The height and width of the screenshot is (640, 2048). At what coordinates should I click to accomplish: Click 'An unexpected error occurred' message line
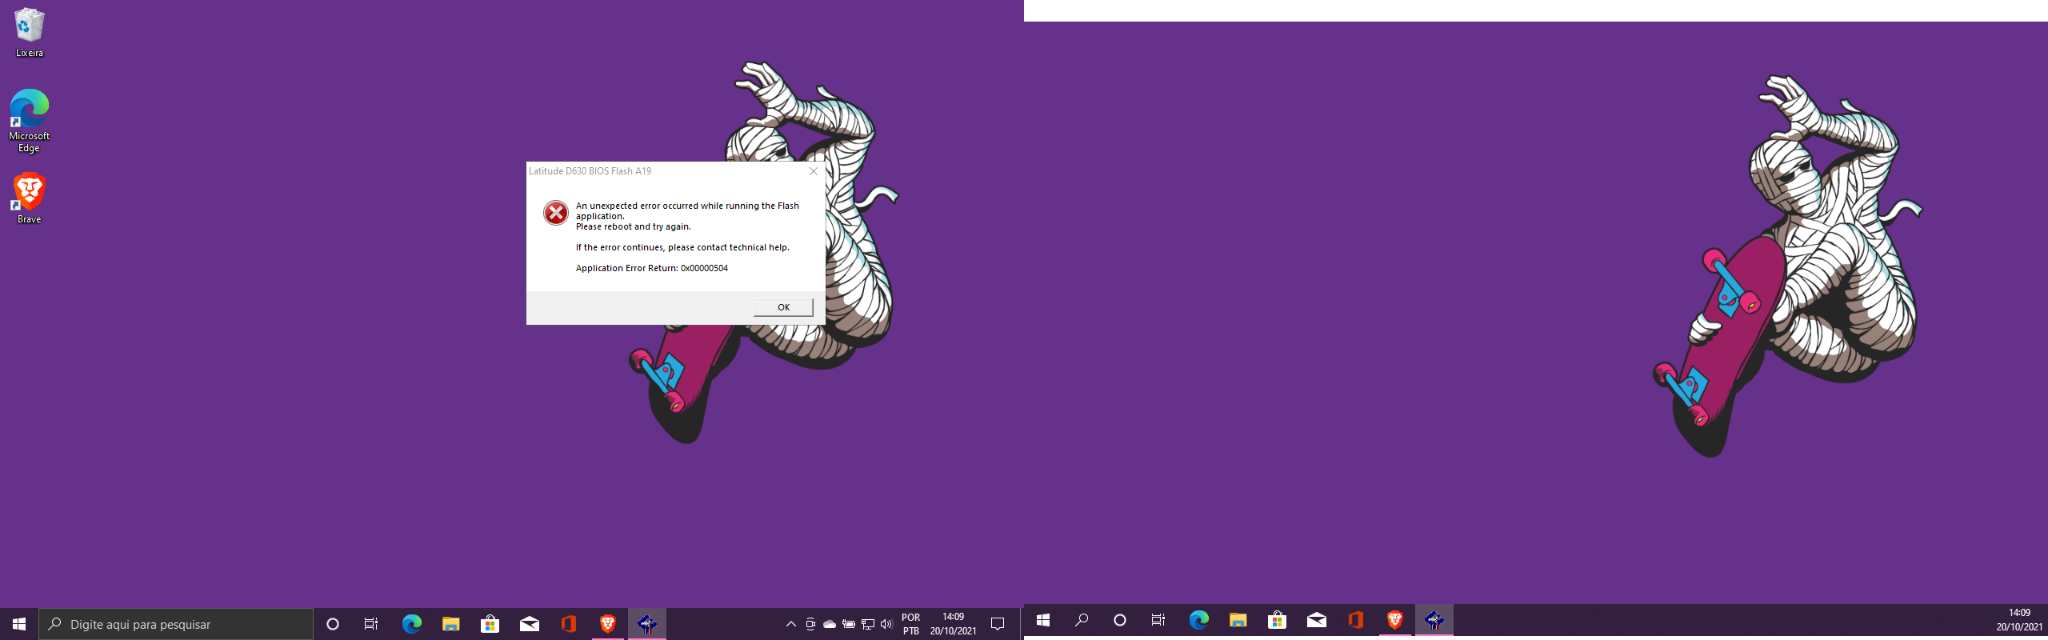(687, 211)
